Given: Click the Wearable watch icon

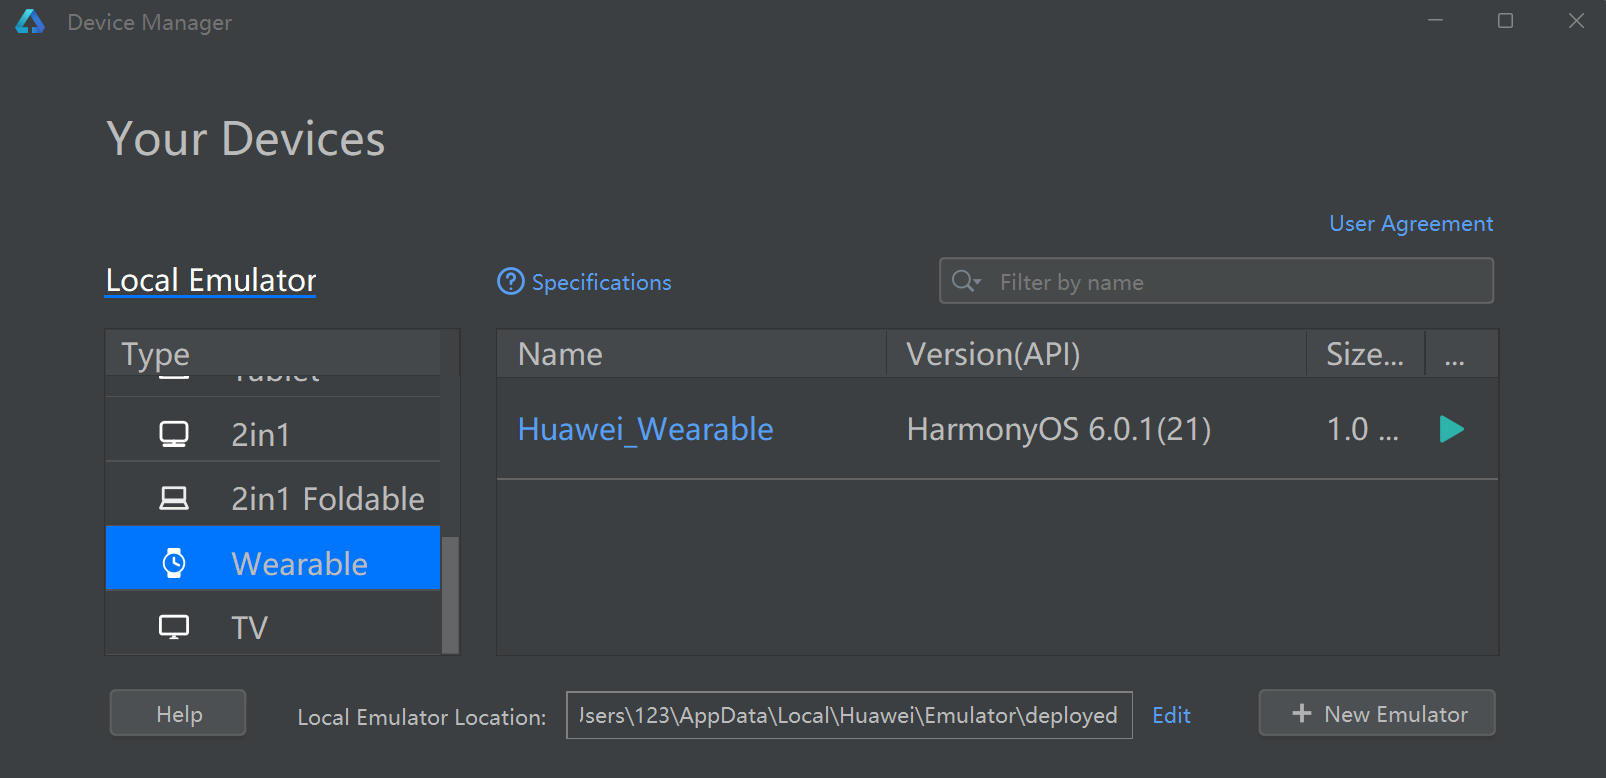Looking at the screenshot, I should coord(174,563).
